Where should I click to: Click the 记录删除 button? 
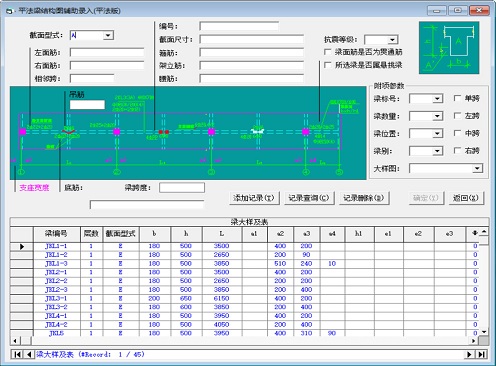pyautogui.click(x=364, y=198)
